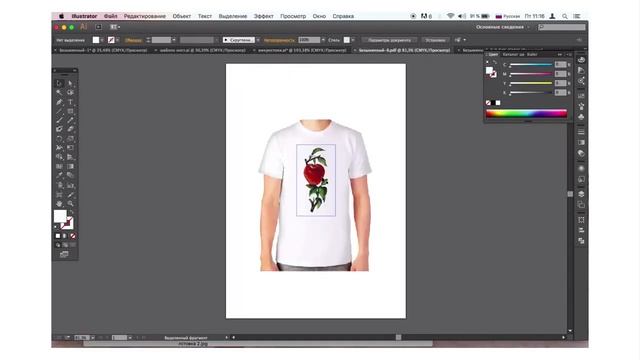Swap fill and stroke colors arrow

(x=71, y=212)
